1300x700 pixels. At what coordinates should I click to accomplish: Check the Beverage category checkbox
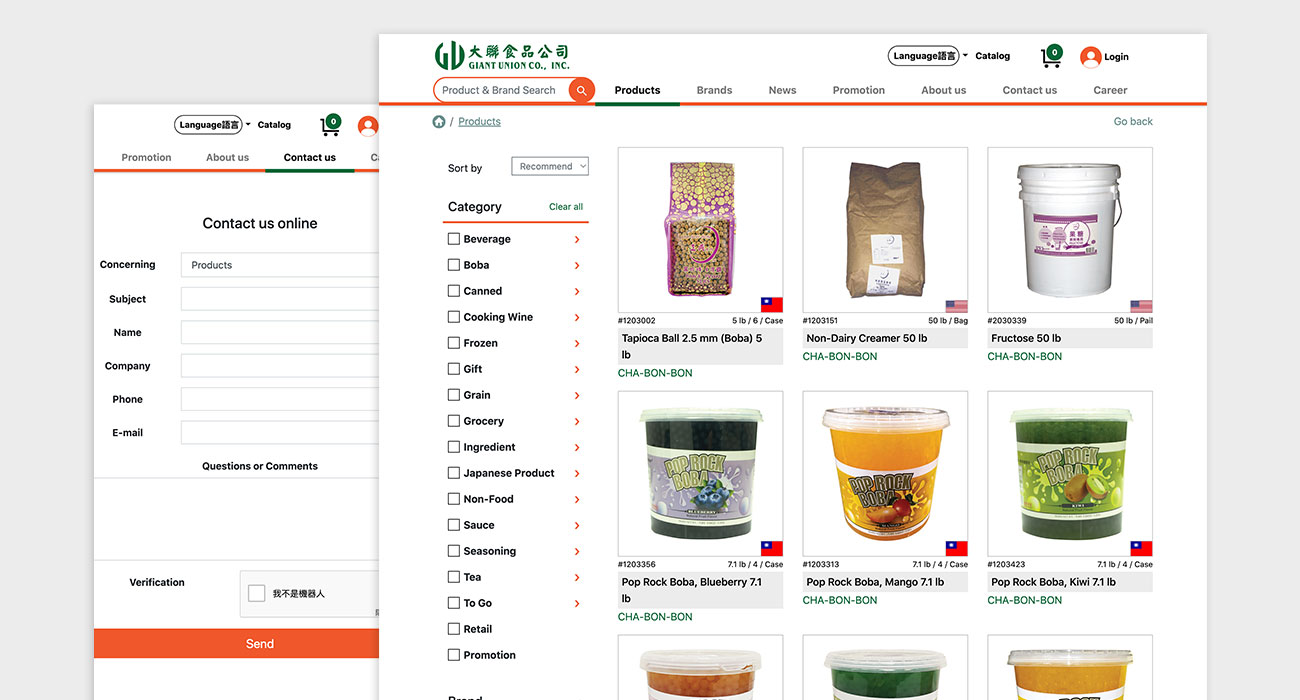point(454,239)
